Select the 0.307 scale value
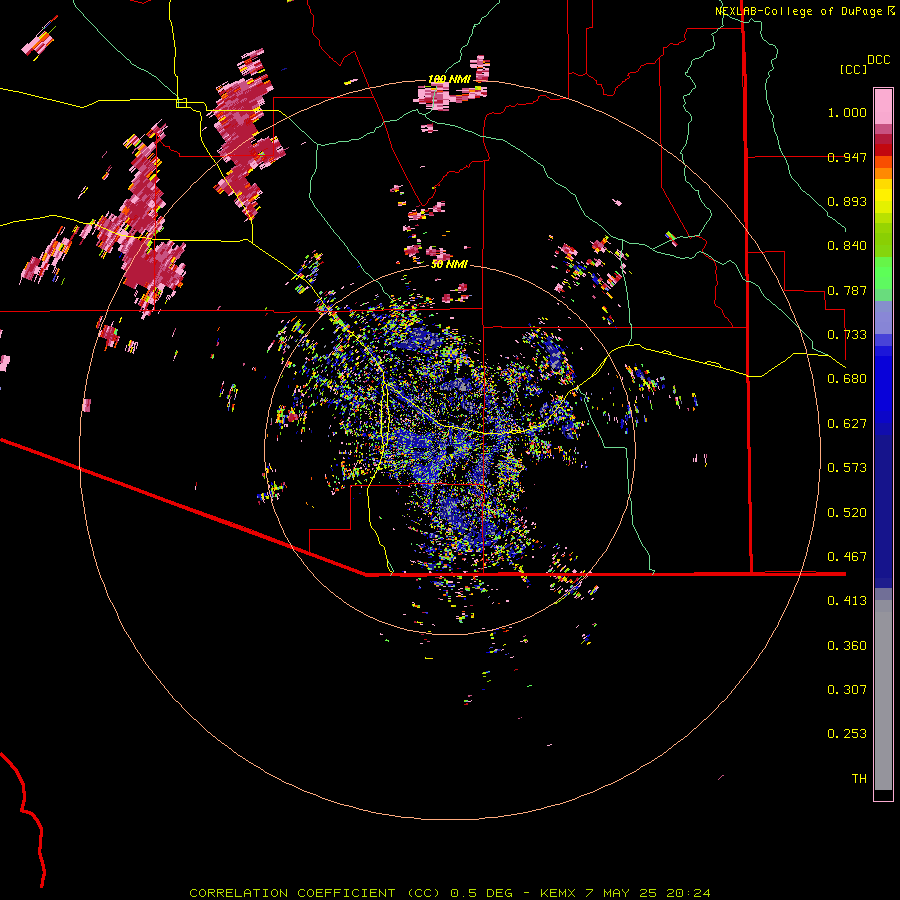The width and height of the screenshot is (900, 900). coord(847,690)
